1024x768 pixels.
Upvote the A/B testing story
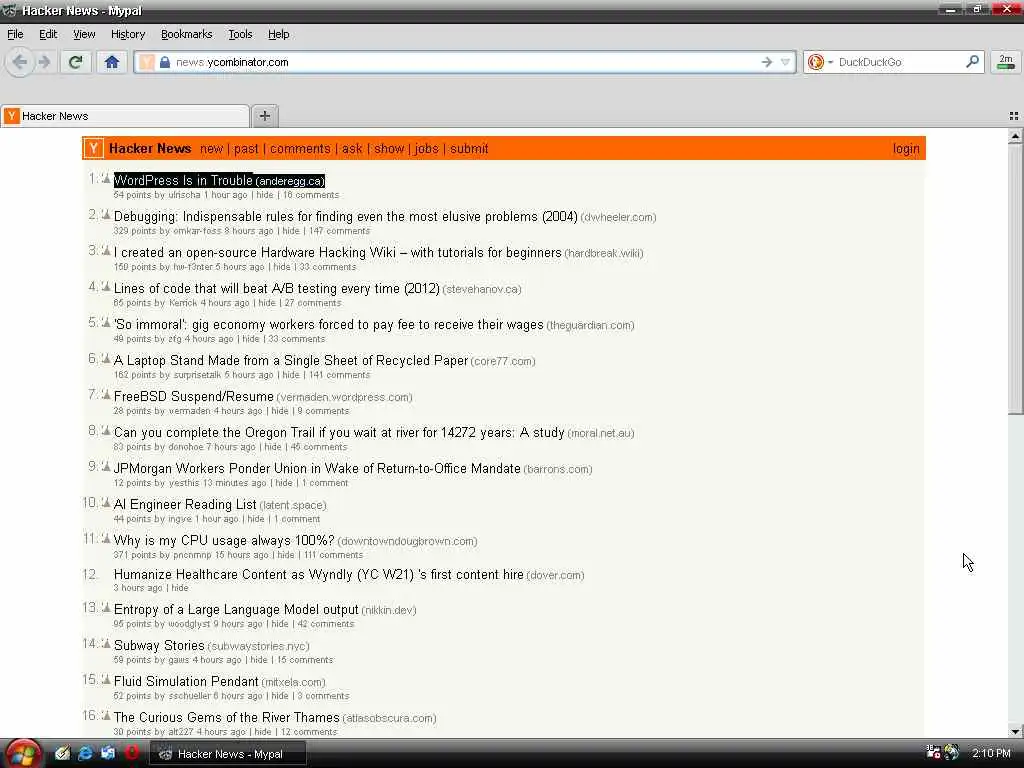[106, 286]
